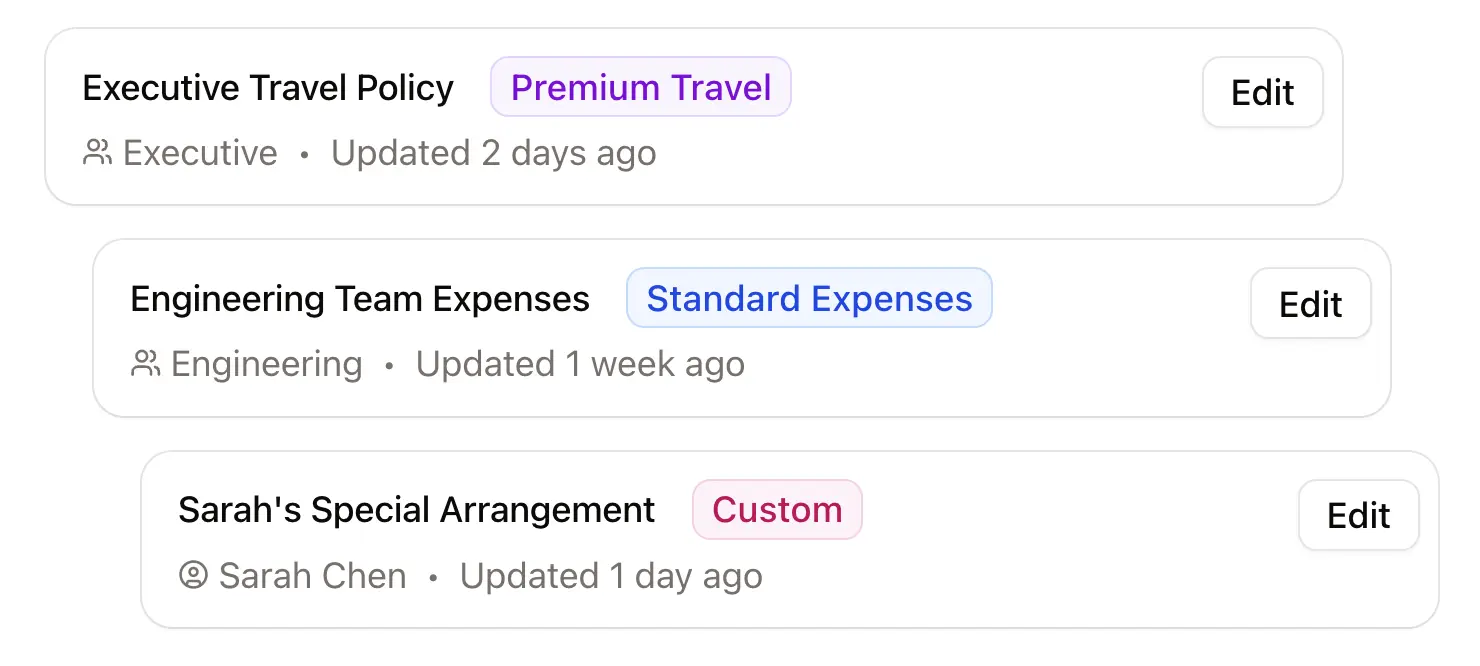Click the team icon next to Engineering
The image size is (1480, 666).
coord(145,364)
